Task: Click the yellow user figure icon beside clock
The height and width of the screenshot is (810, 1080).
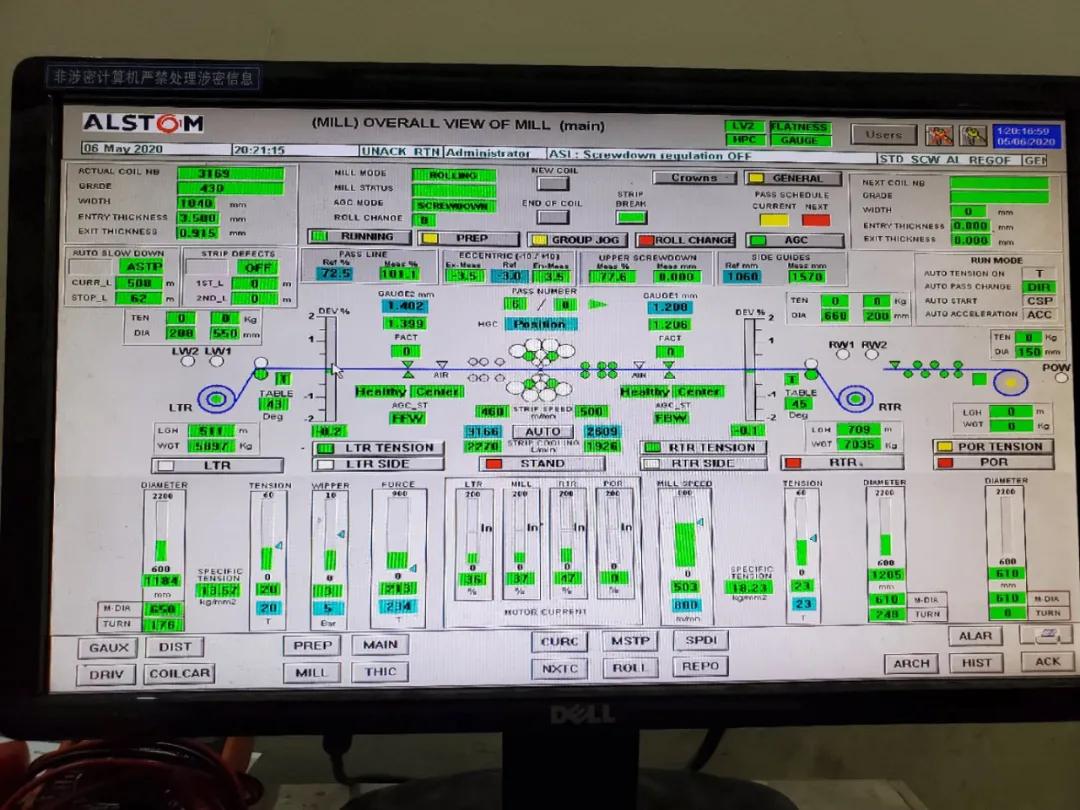Action: [973, 135]
